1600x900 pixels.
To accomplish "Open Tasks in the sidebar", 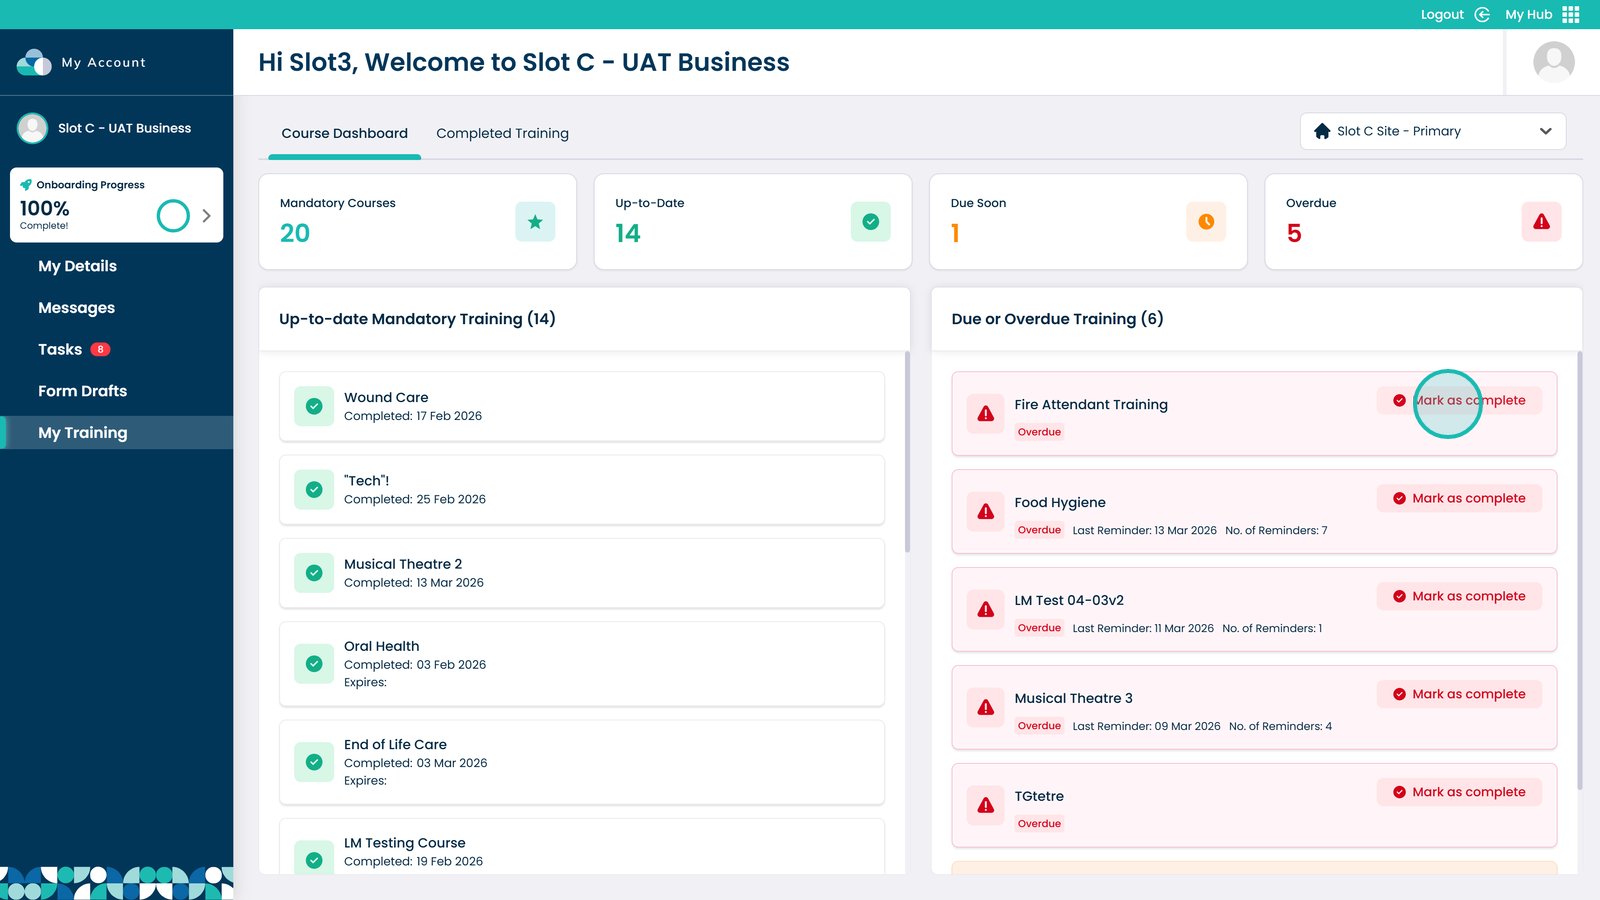I will [x=60, y=349].
